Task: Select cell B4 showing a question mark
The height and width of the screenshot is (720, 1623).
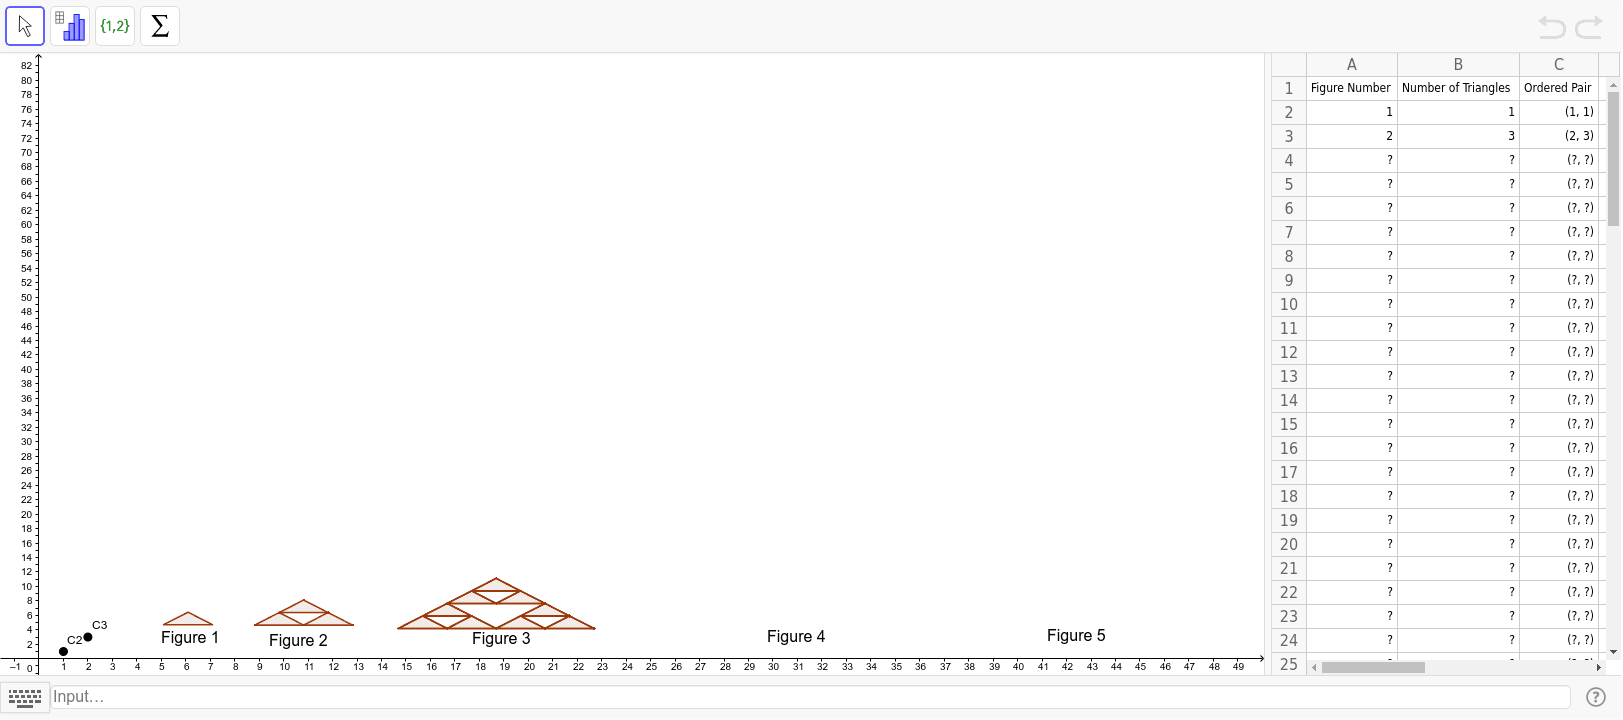Action: click(1458, 160)
